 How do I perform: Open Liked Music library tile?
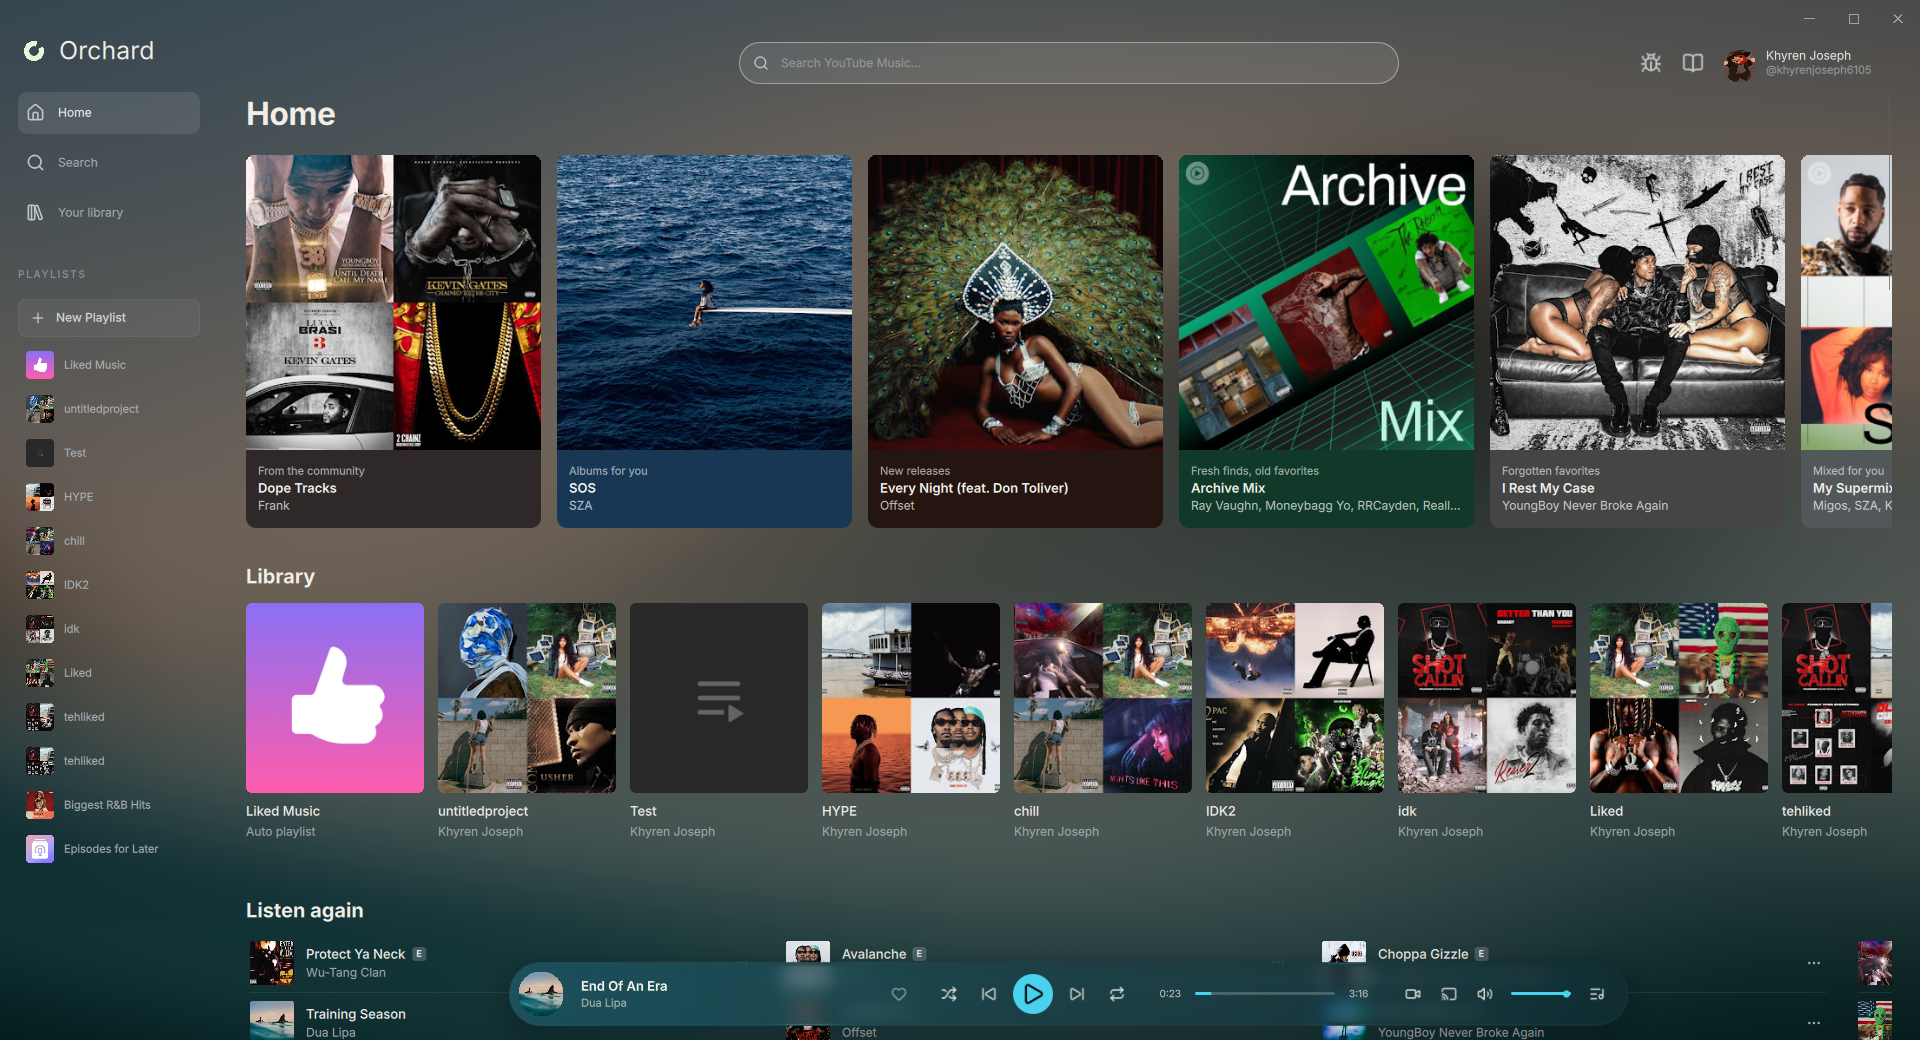pos(335,721)
